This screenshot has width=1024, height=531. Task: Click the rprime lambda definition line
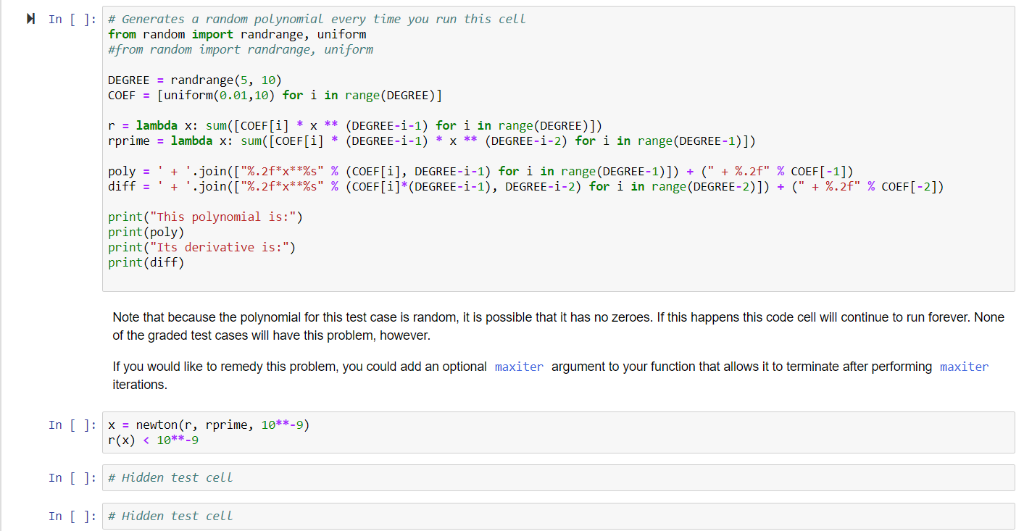point(430,141)
